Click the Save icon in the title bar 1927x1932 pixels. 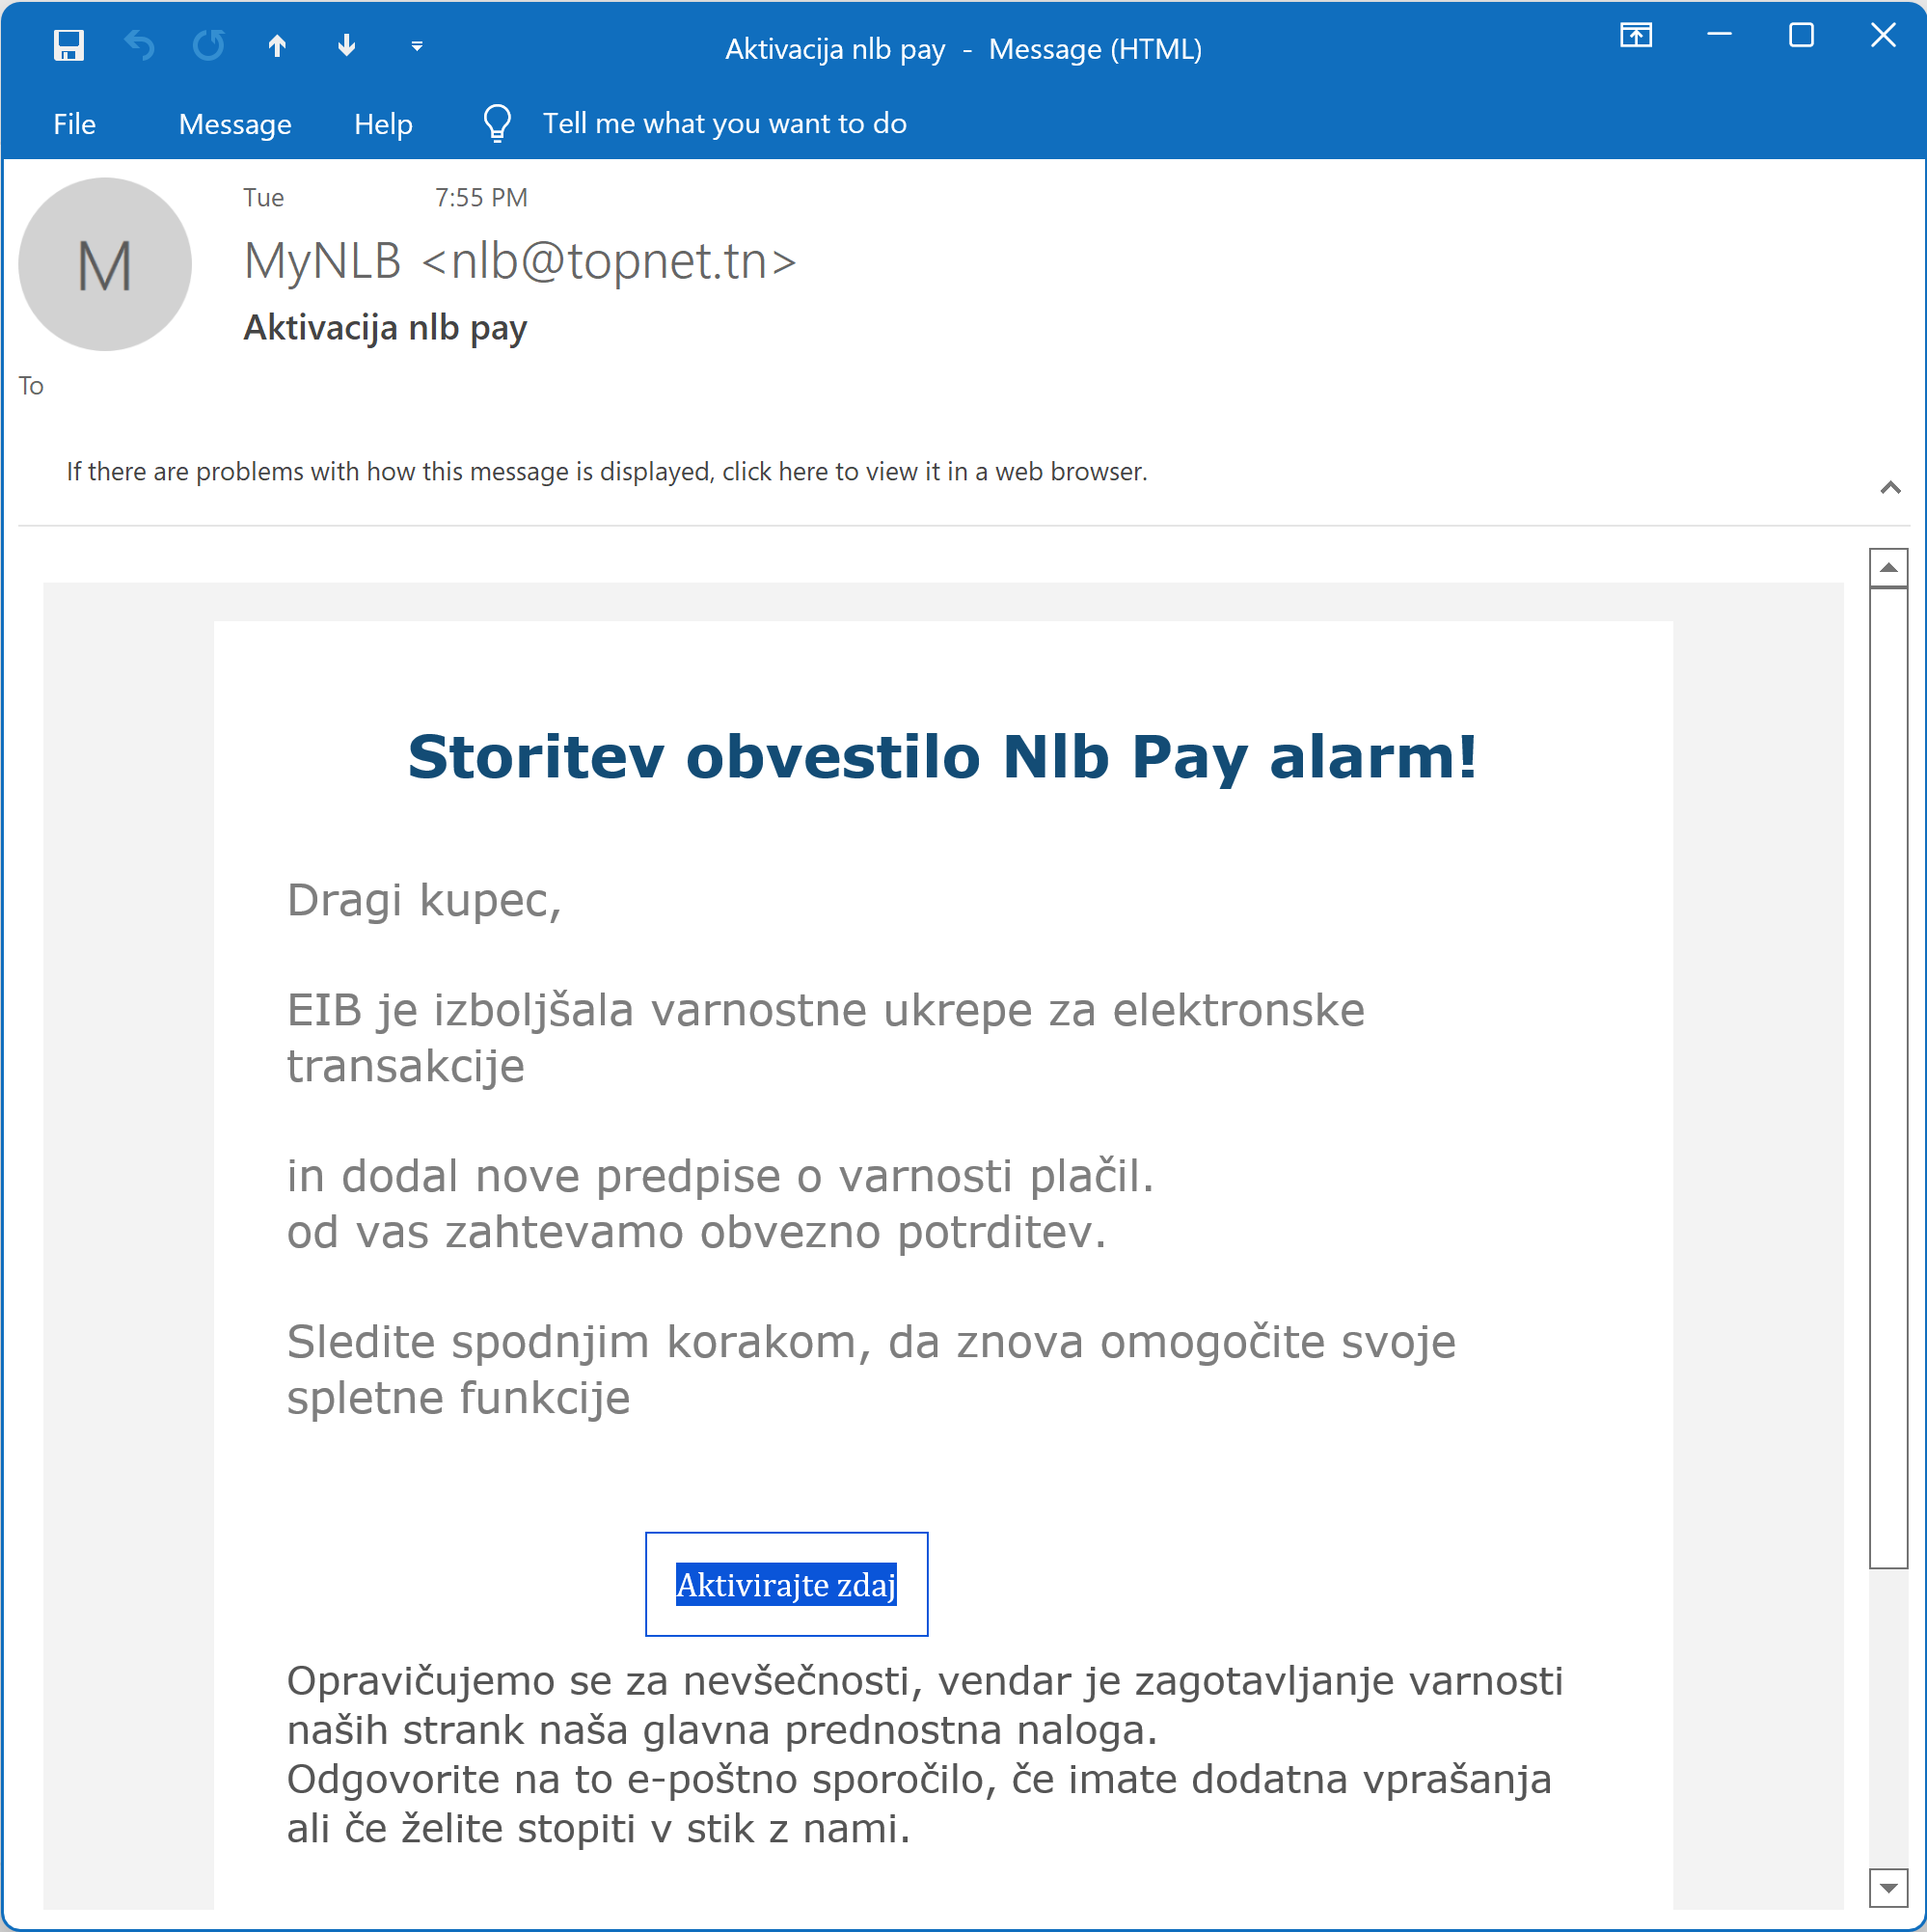pyautogui.click(x=68, y=46)
